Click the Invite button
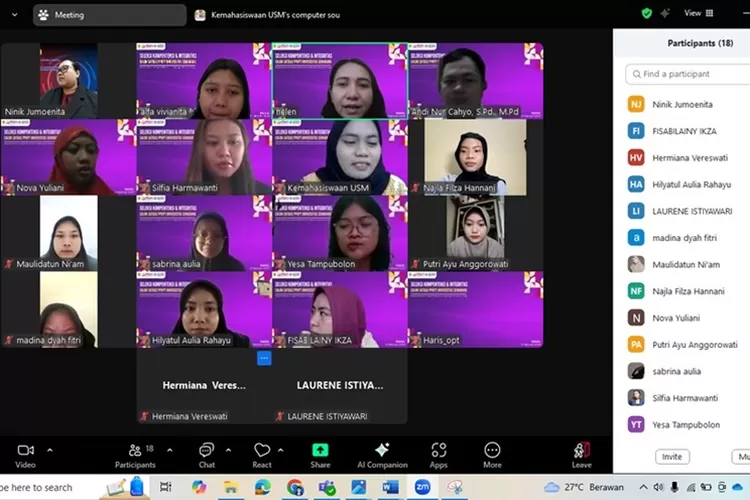 pos(672,457)
